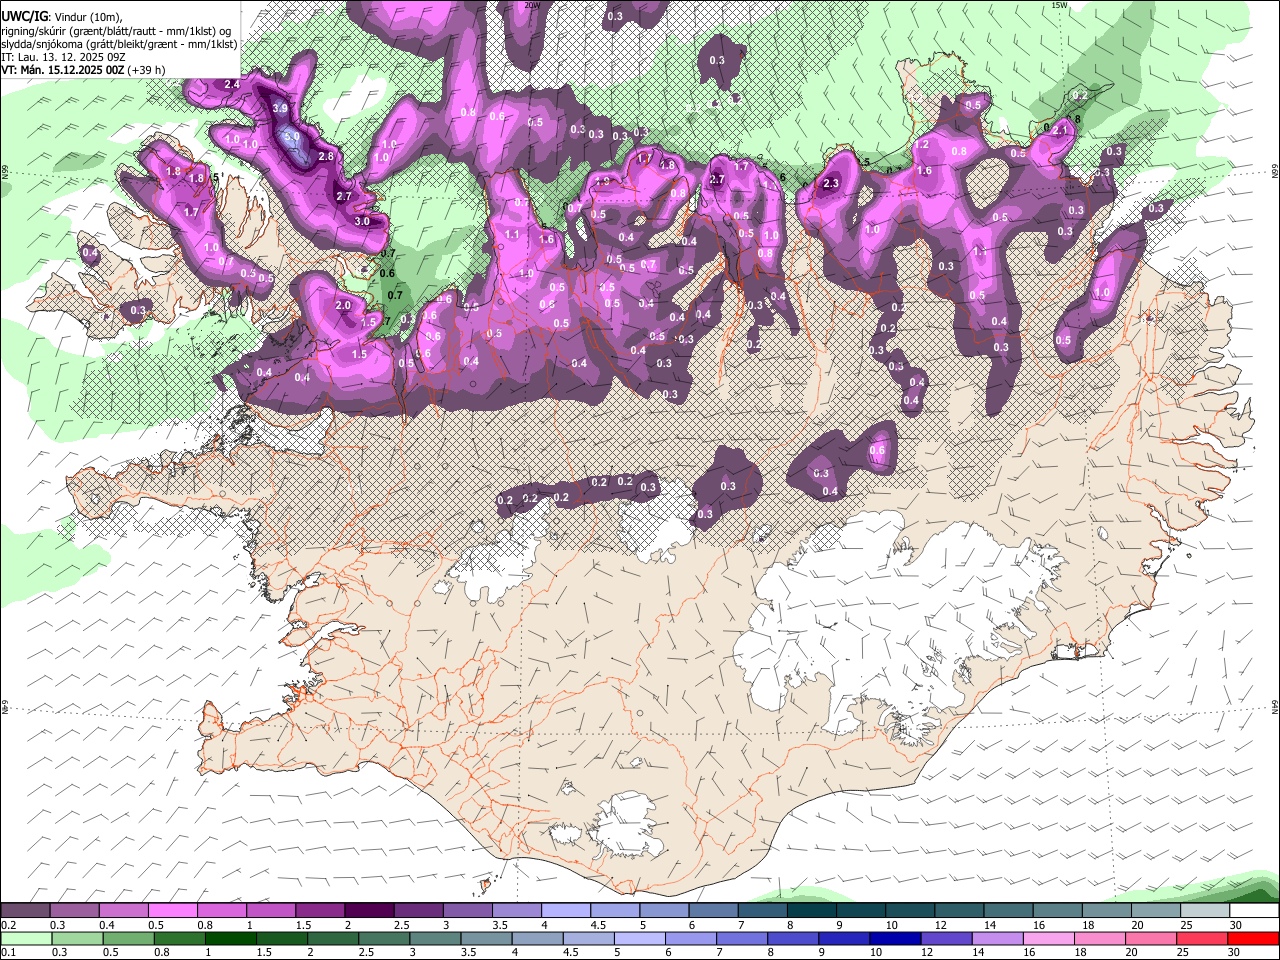Viewport: 1280px width, 960px height.
Task: Pick the light pink bottom-row swatch at 16
Action: click(1049, 938)
